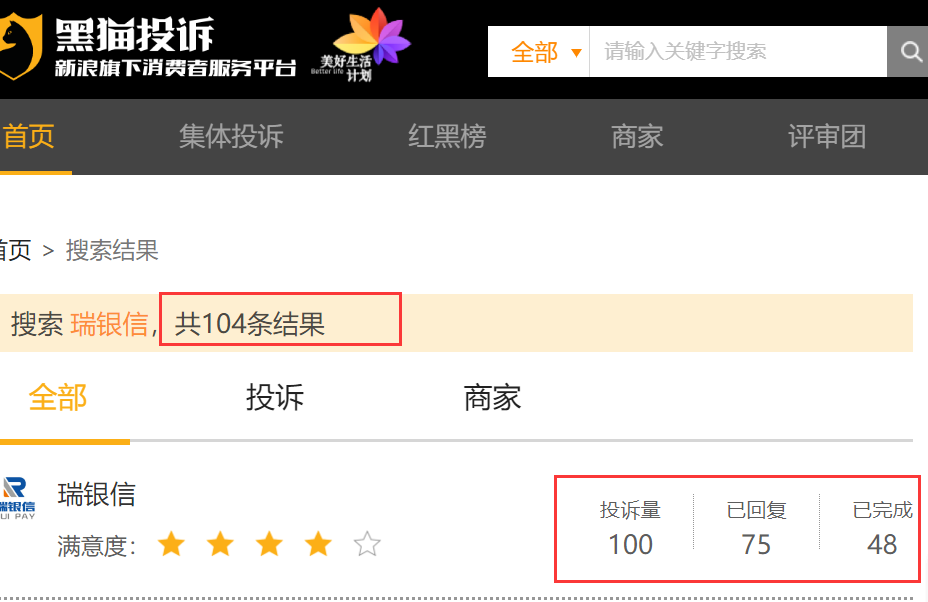Select the 全部 results tab
Viewport: 928px width, 602px height.
[x=58, y=397]
